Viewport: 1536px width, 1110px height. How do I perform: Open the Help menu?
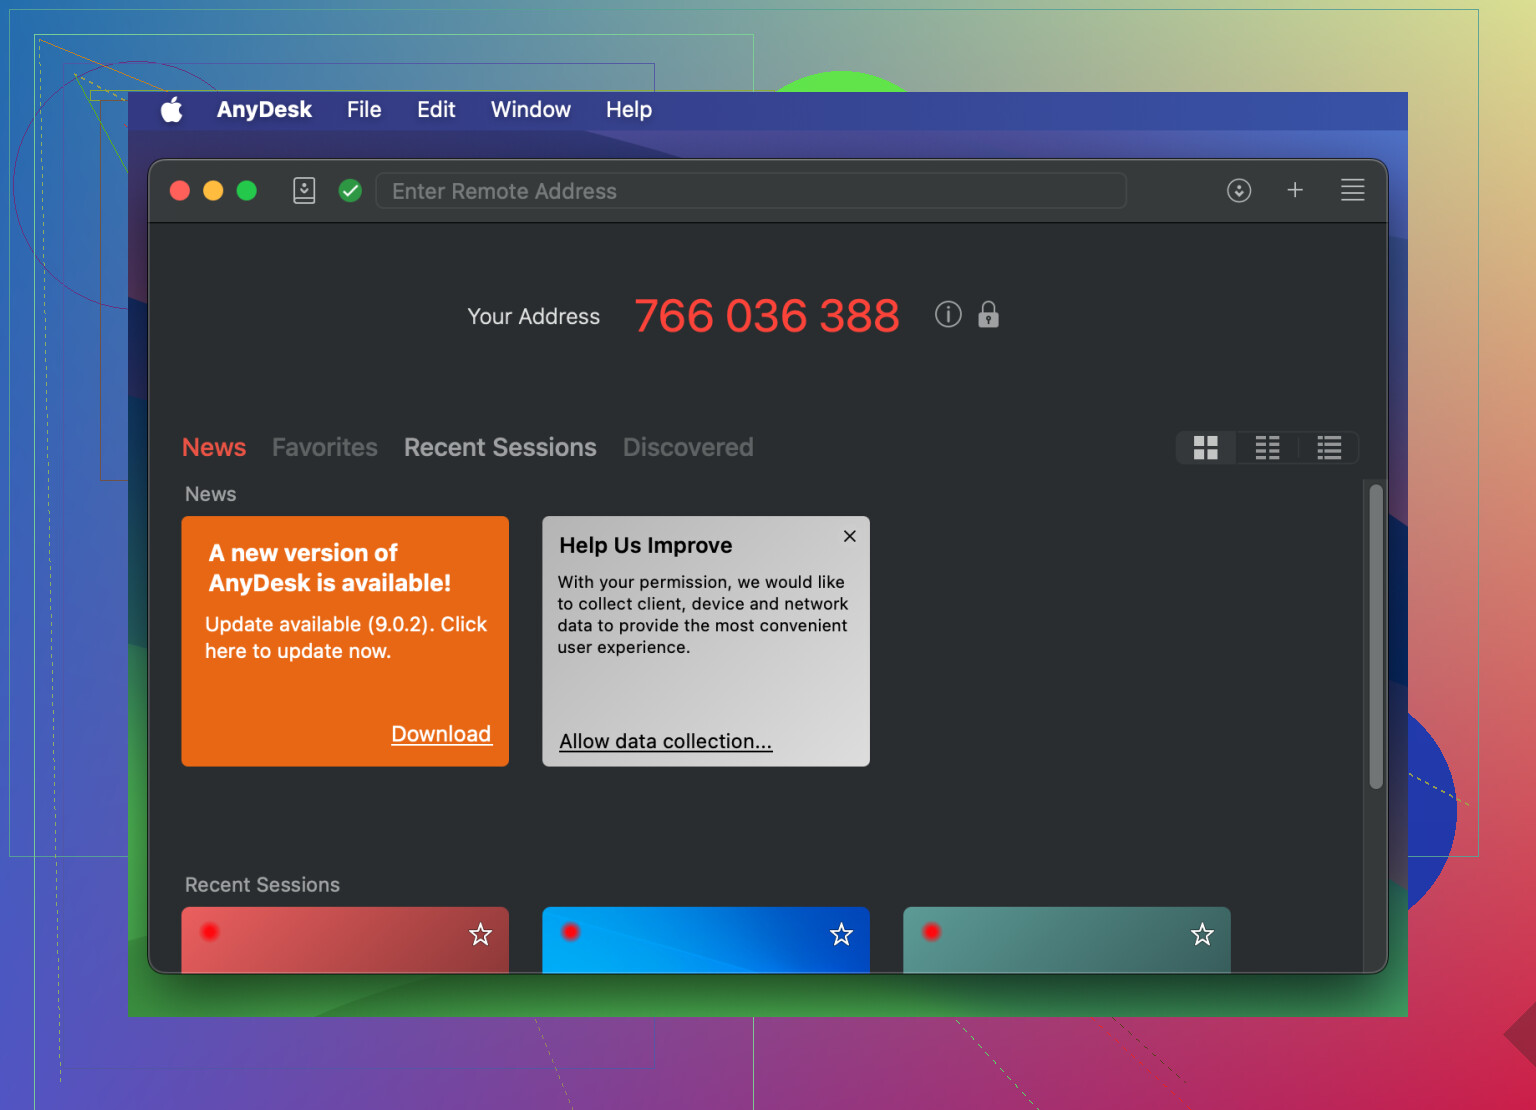[629, 110]
